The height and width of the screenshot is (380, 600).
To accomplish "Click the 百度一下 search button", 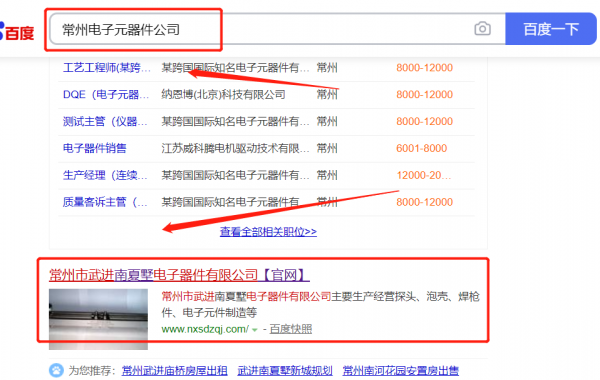I will [551, 29].
